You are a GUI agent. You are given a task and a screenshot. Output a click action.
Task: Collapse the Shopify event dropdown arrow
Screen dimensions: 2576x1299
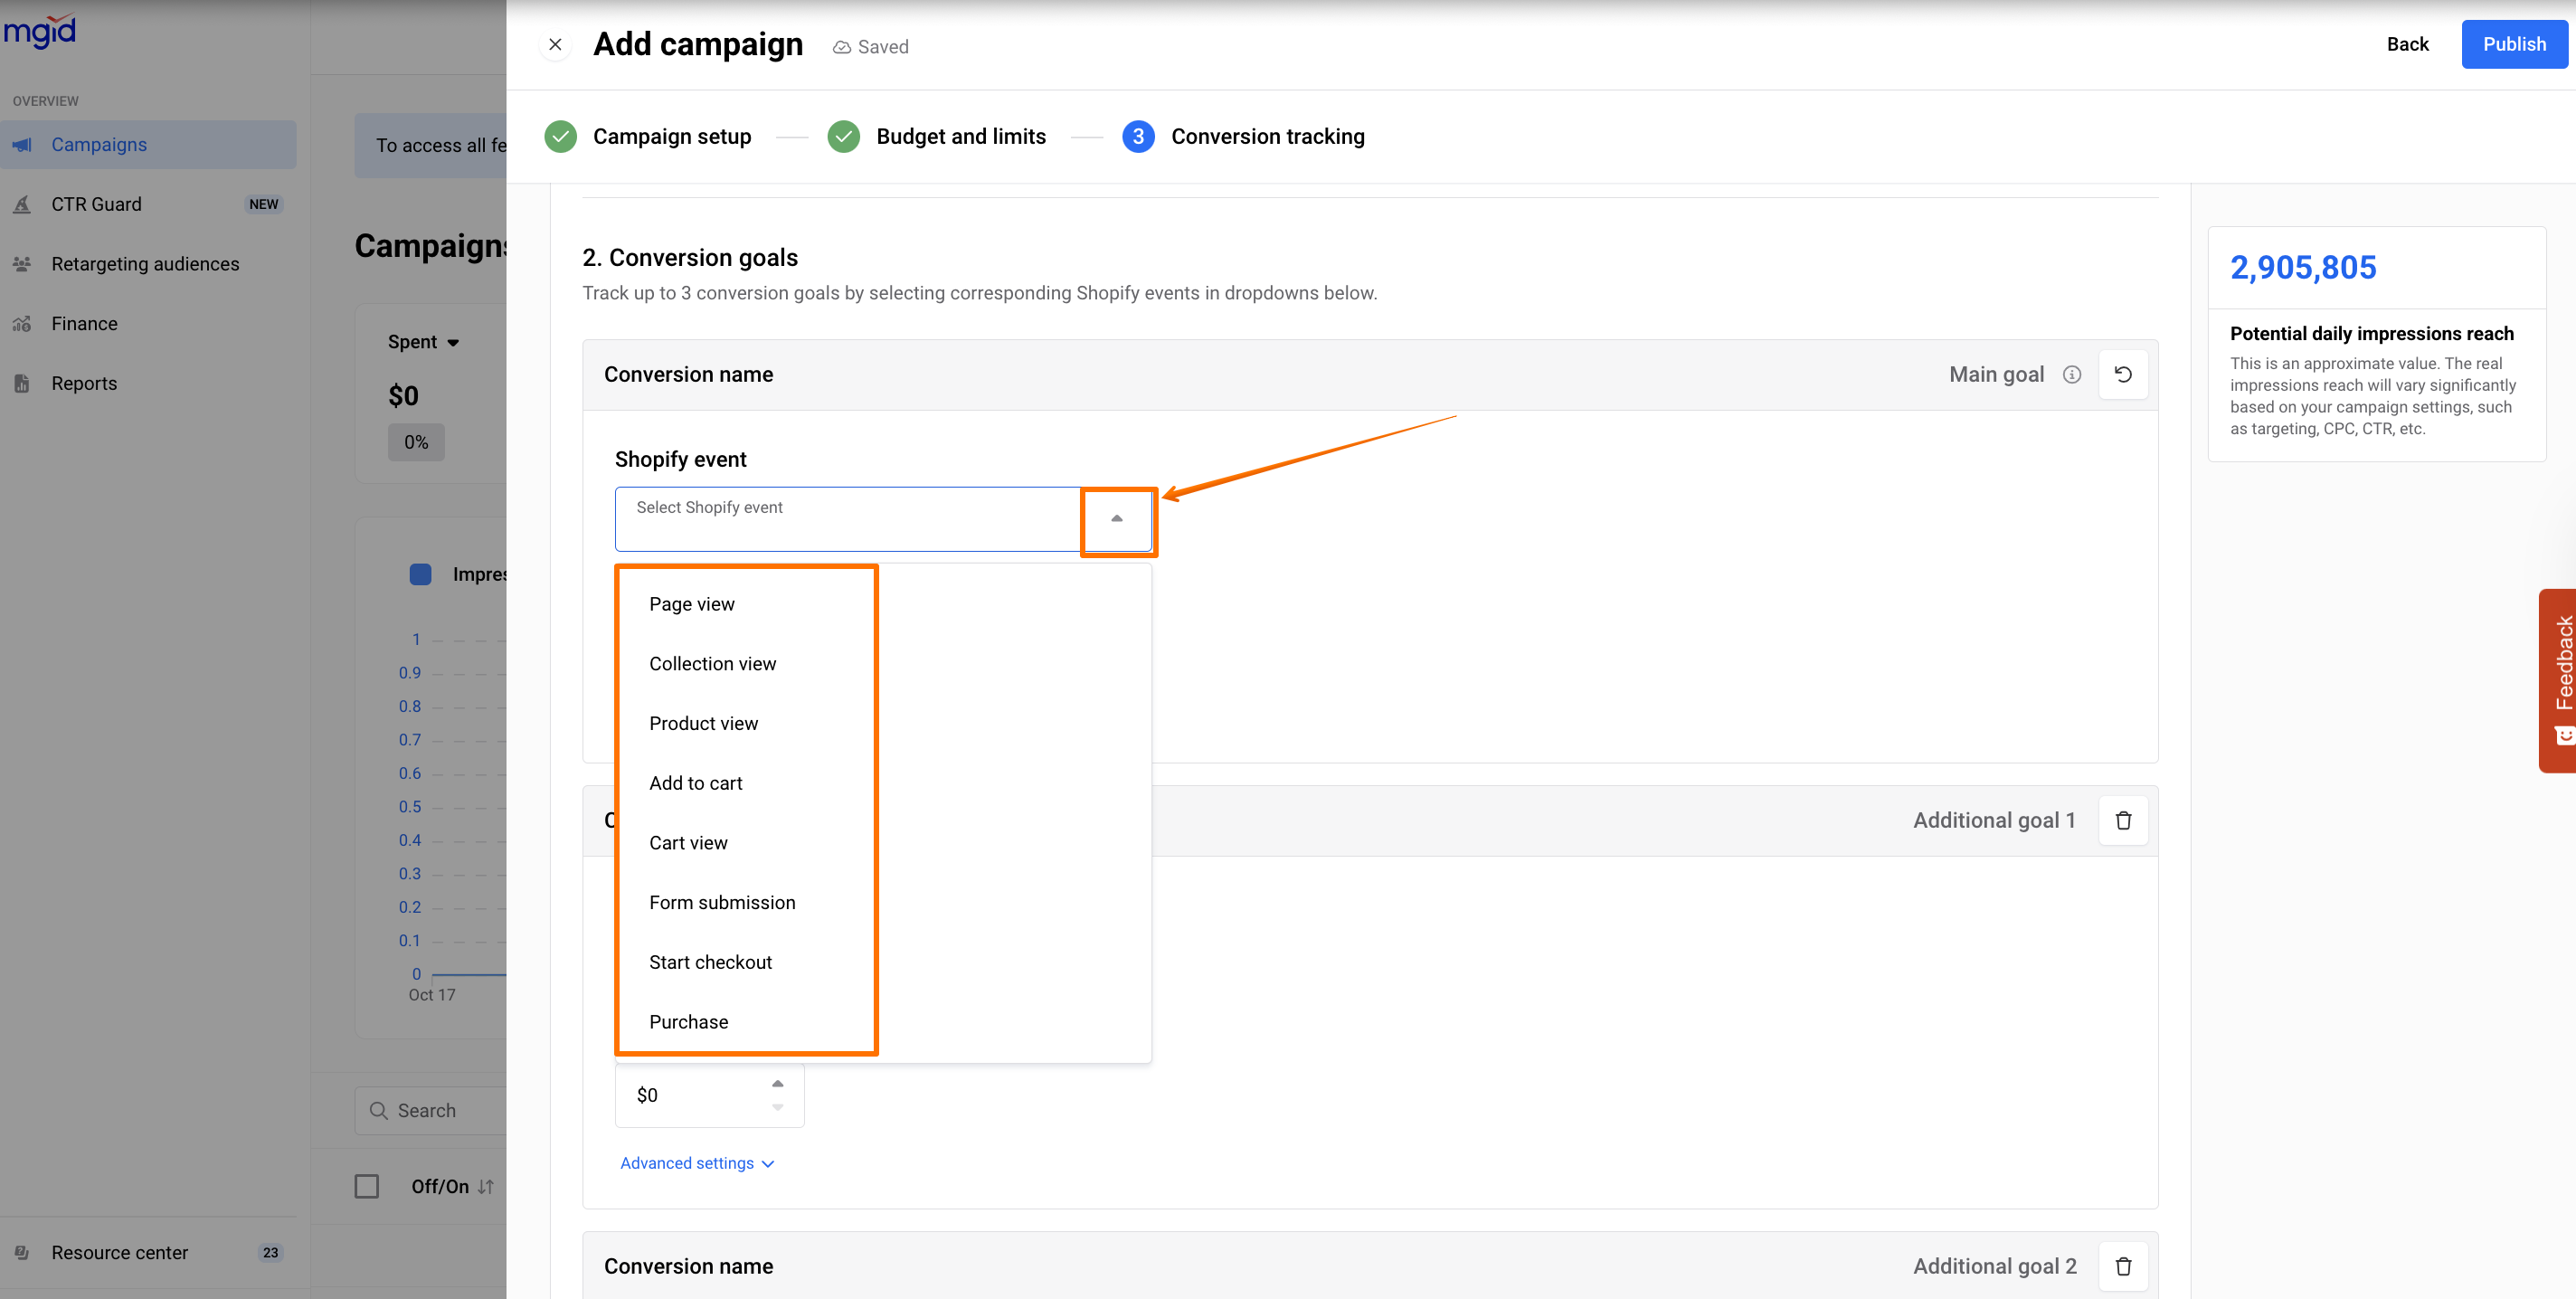pos(1116,519)
